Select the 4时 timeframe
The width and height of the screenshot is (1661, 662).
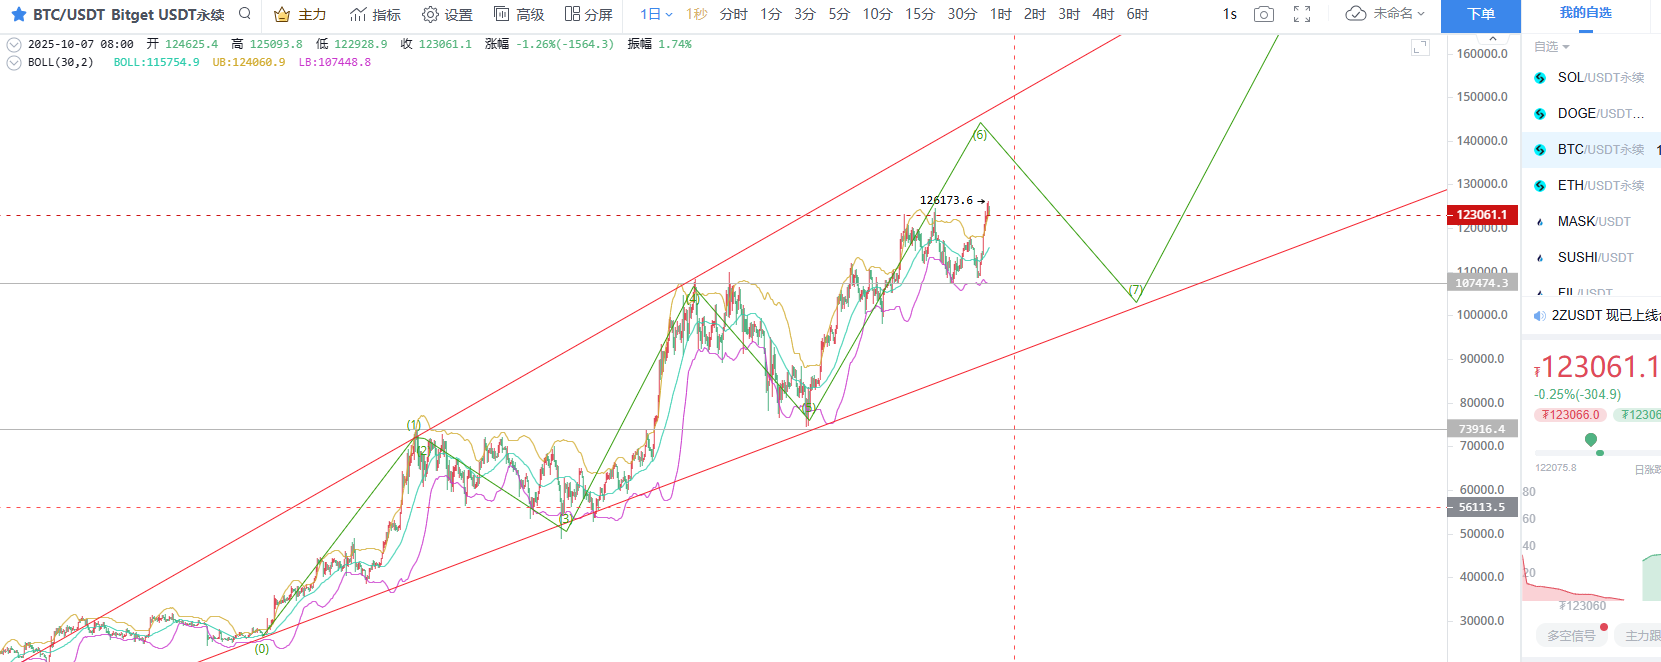[x=1103, y=14]
